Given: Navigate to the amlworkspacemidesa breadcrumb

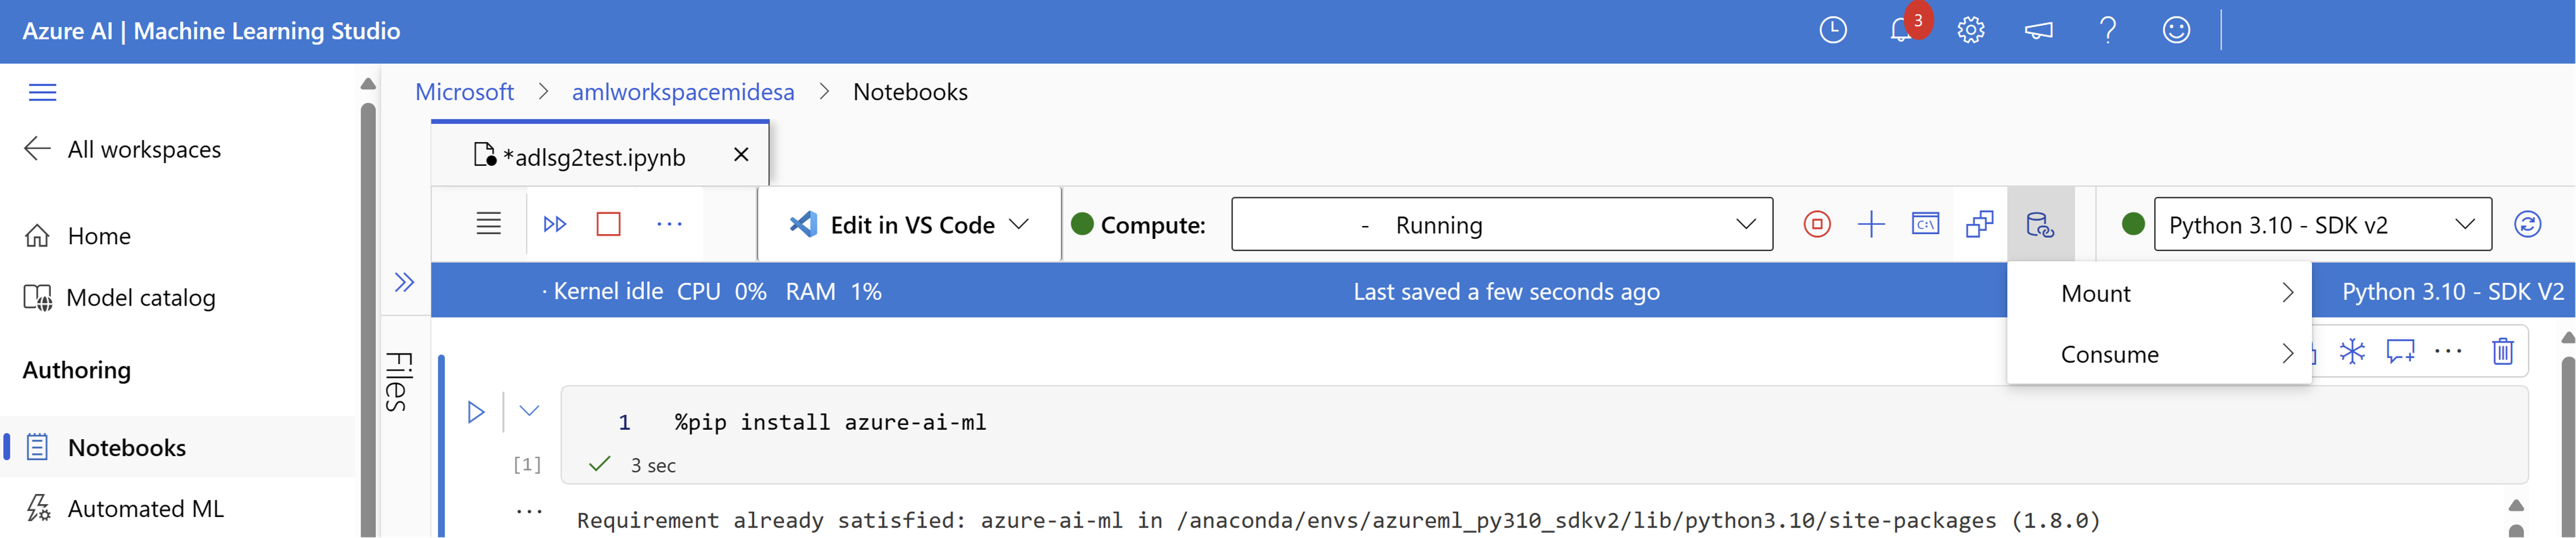Looking at the screenshot, I should click(683, 91).
